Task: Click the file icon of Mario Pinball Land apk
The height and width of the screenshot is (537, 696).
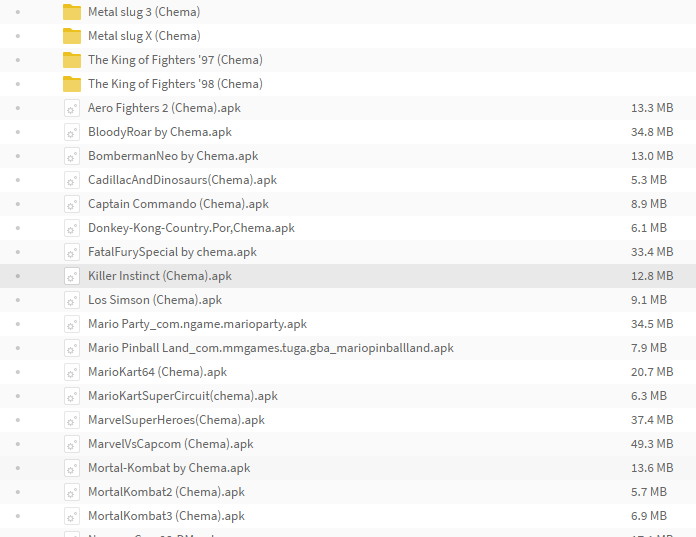Action: pos(72,347)
